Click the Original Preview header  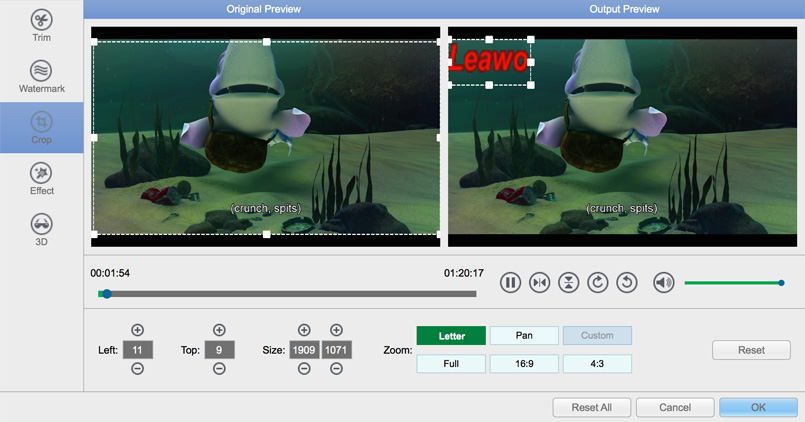click(263, 9)
